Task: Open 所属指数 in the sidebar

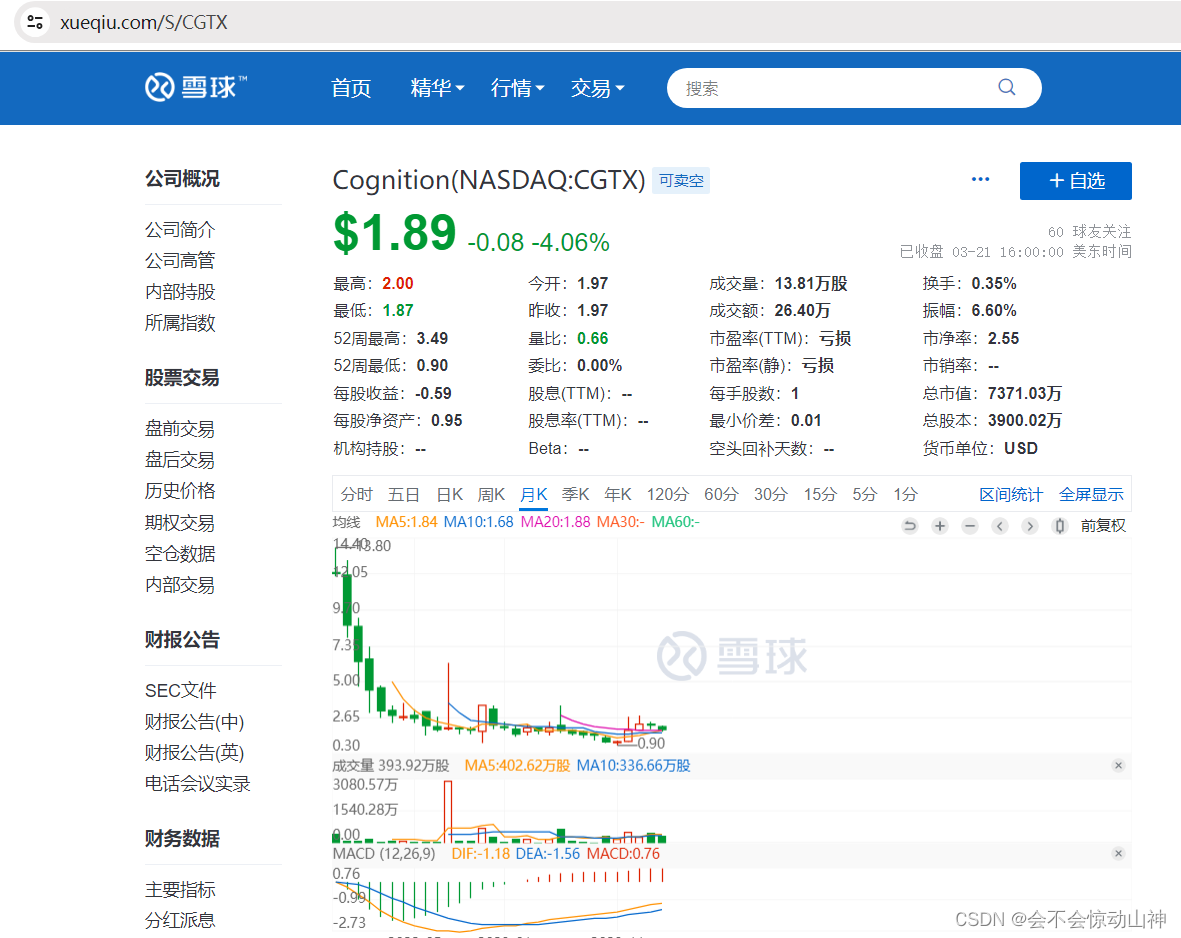Action: [x=180, y=323]
